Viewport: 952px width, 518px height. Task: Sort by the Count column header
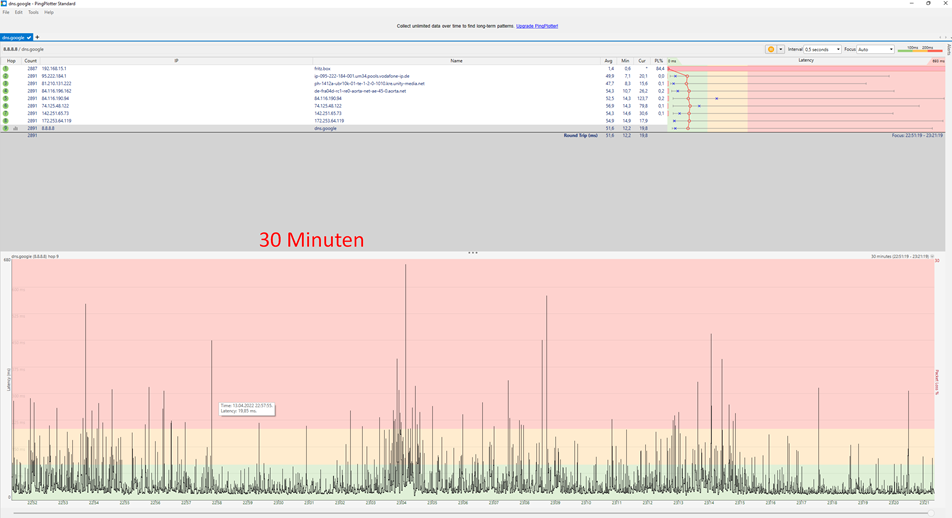30,61
